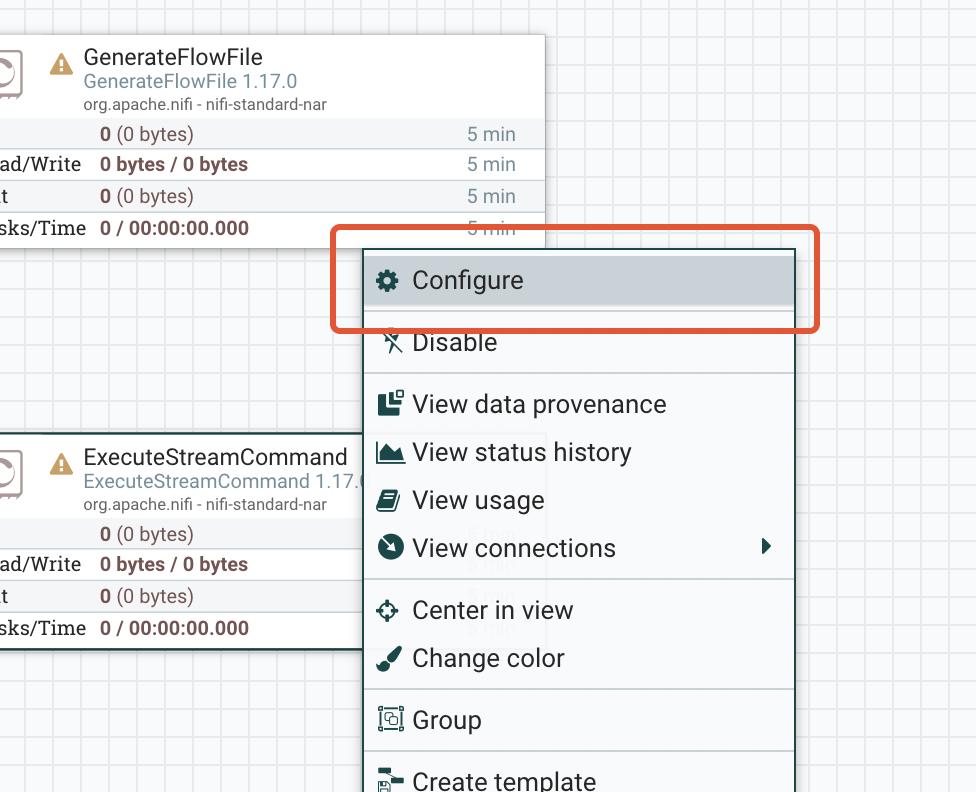This screenshot has width=976, height=792.
Task: Click the View usage book icon
Action: (389, 501)
